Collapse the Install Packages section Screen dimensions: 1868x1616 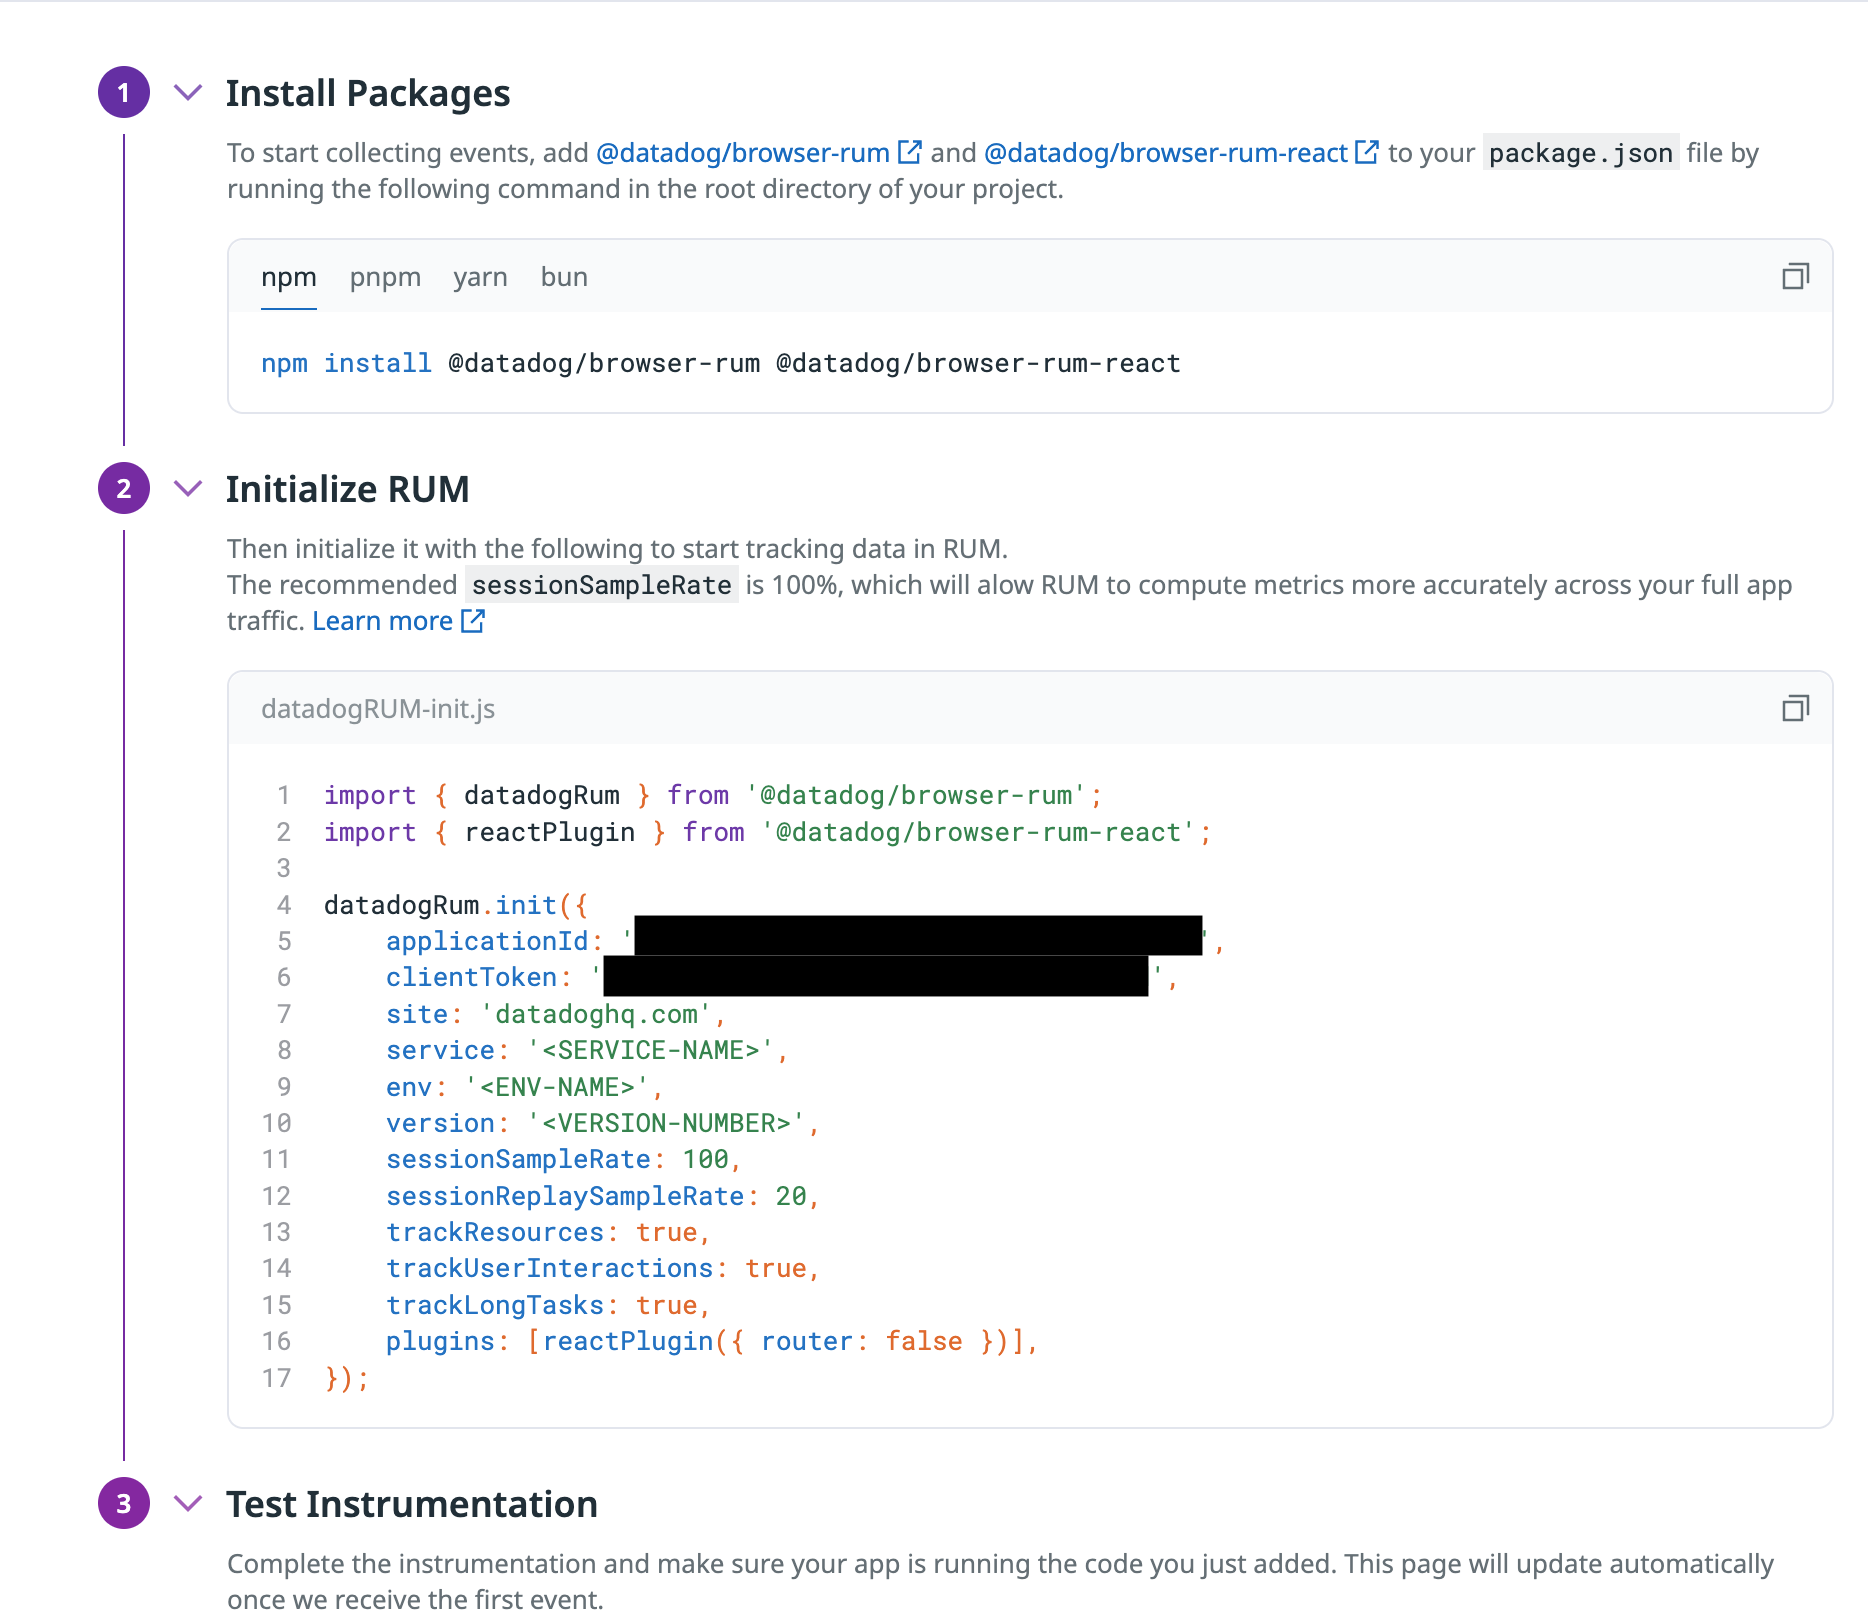[188, 93]
